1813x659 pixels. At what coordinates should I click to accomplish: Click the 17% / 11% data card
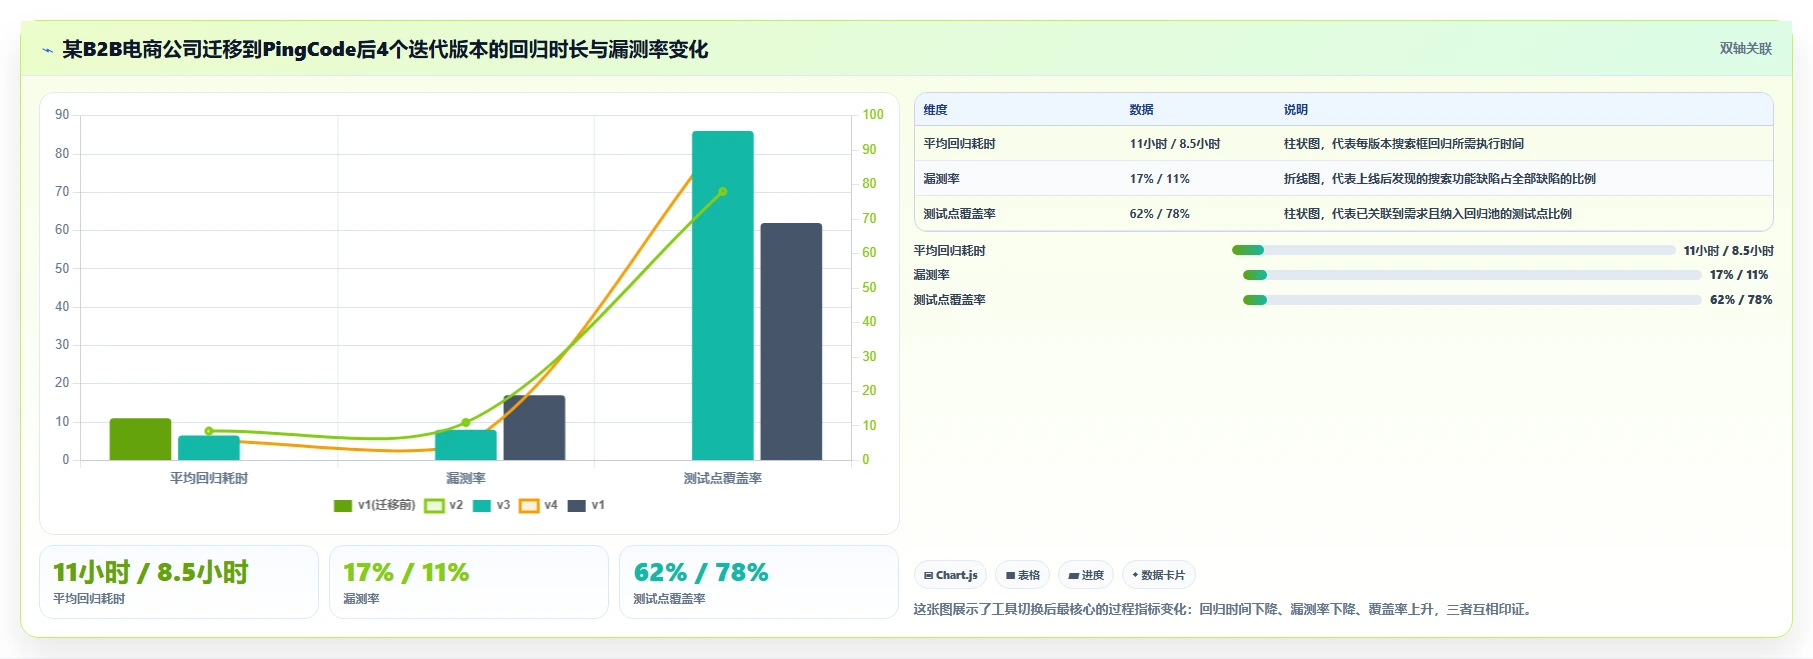click(x=469, y=582)
